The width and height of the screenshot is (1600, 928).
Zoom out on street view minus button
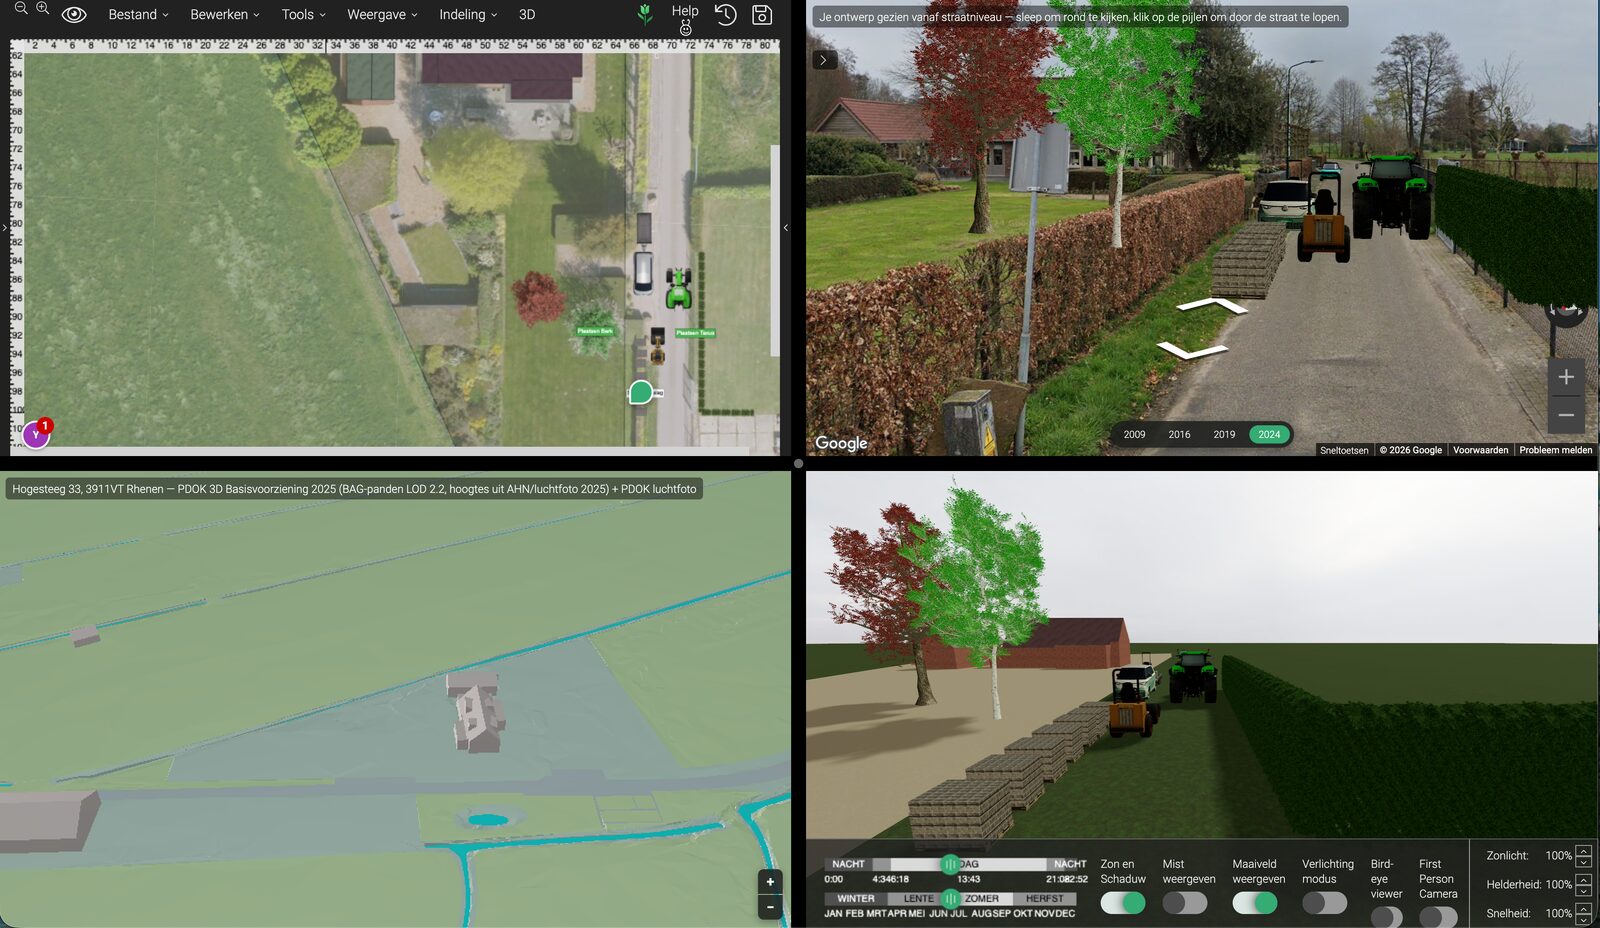(1566, 414)
